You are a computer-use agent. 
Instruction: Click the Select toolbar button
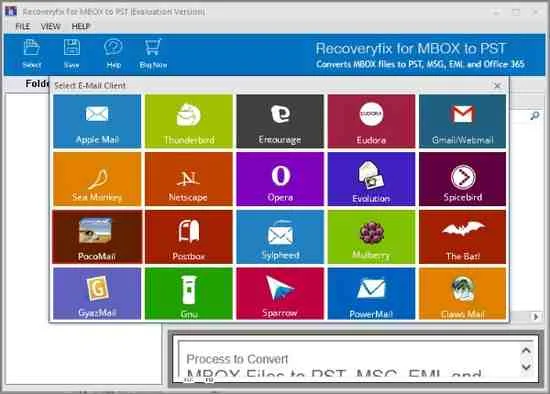point(32,54)
